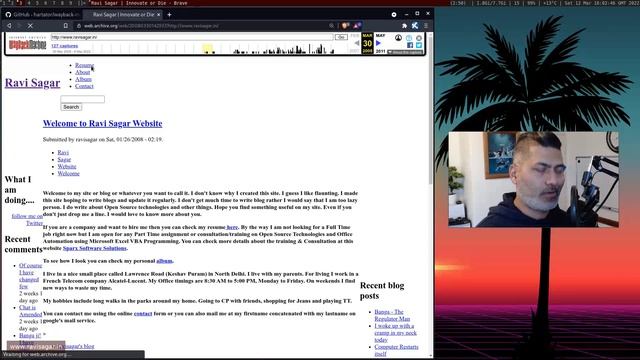
Task: Click follow me on Twitter link
Action: click(27, 220)
